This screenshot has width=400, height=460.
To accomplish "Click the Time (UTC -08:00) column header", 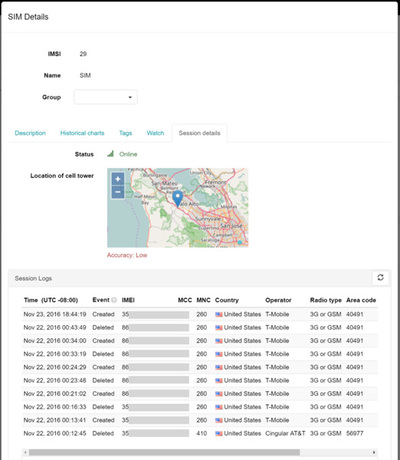I will 51,300.
